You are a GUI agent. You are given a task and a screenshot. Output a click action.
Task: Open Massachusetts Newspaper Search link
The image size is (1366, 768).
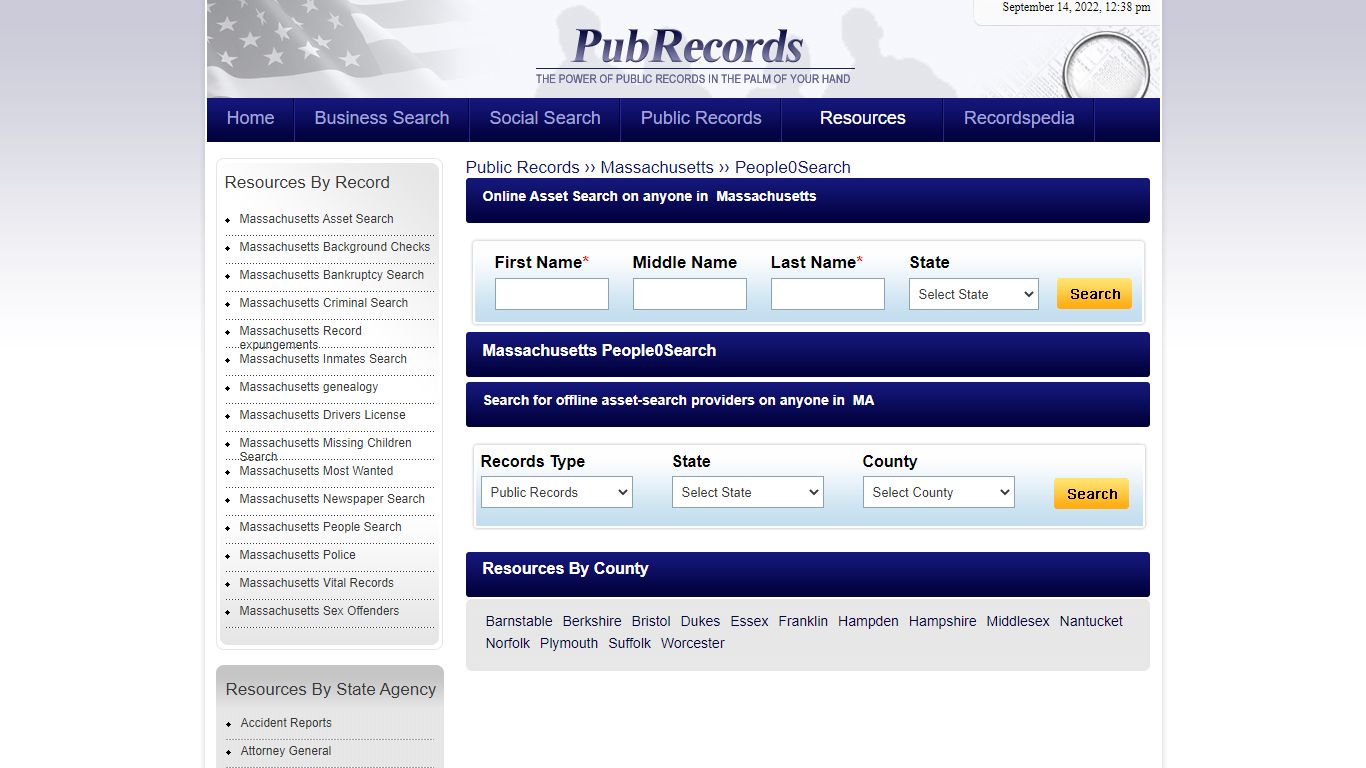pos(332,499)
